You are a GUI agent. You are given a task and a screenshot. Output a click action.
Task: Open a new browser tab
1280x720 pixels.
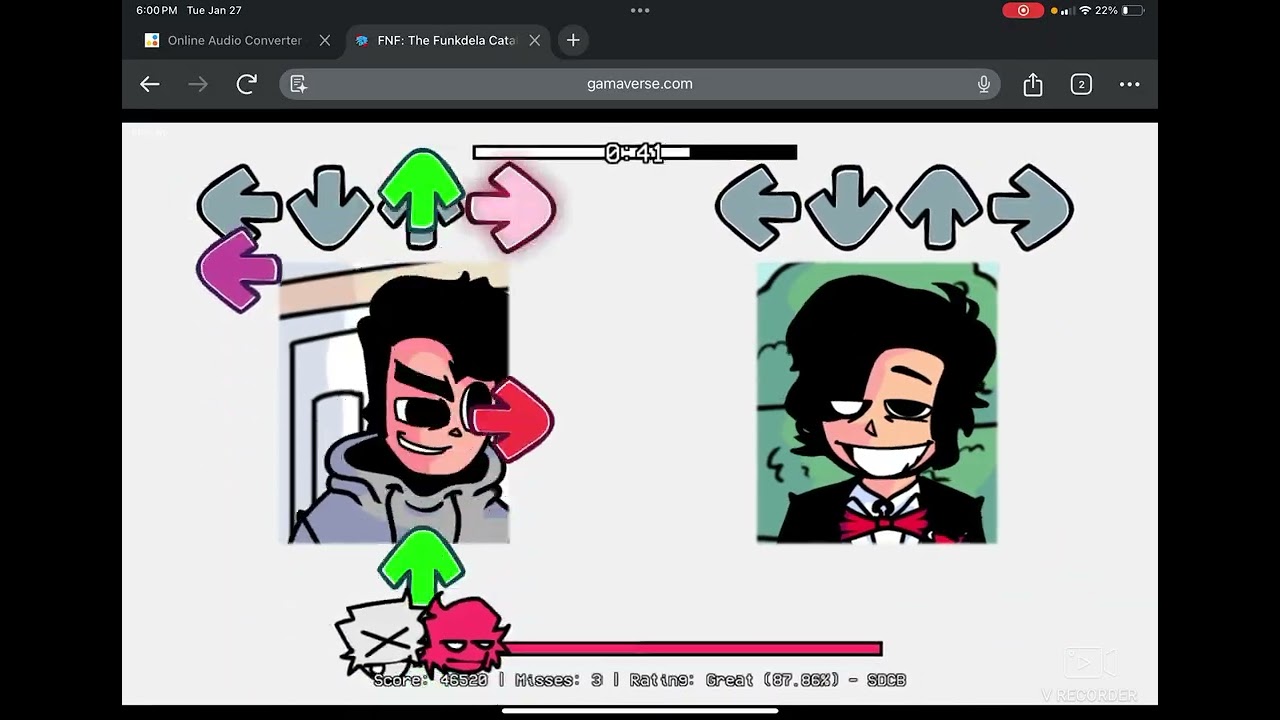pos(573,40)
